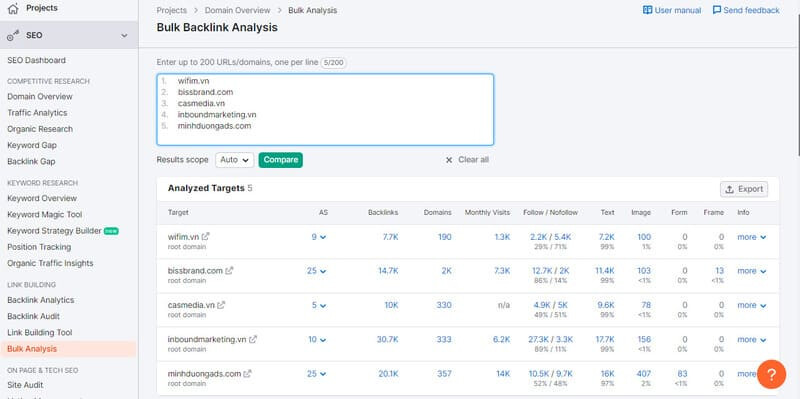800x399 pixels.
Task: Click Projects breadcrumb link
Action: (x=171, y=10)
